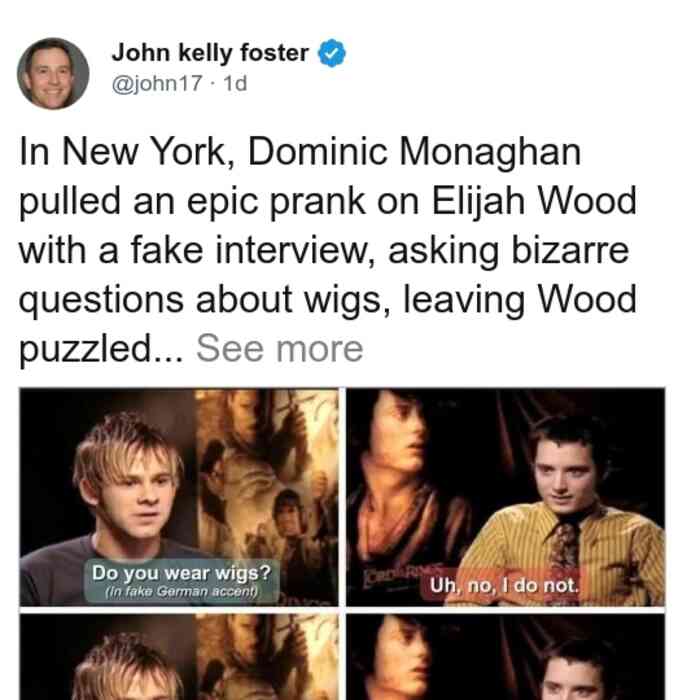Open the 1d post timestamp

[235, 83]
